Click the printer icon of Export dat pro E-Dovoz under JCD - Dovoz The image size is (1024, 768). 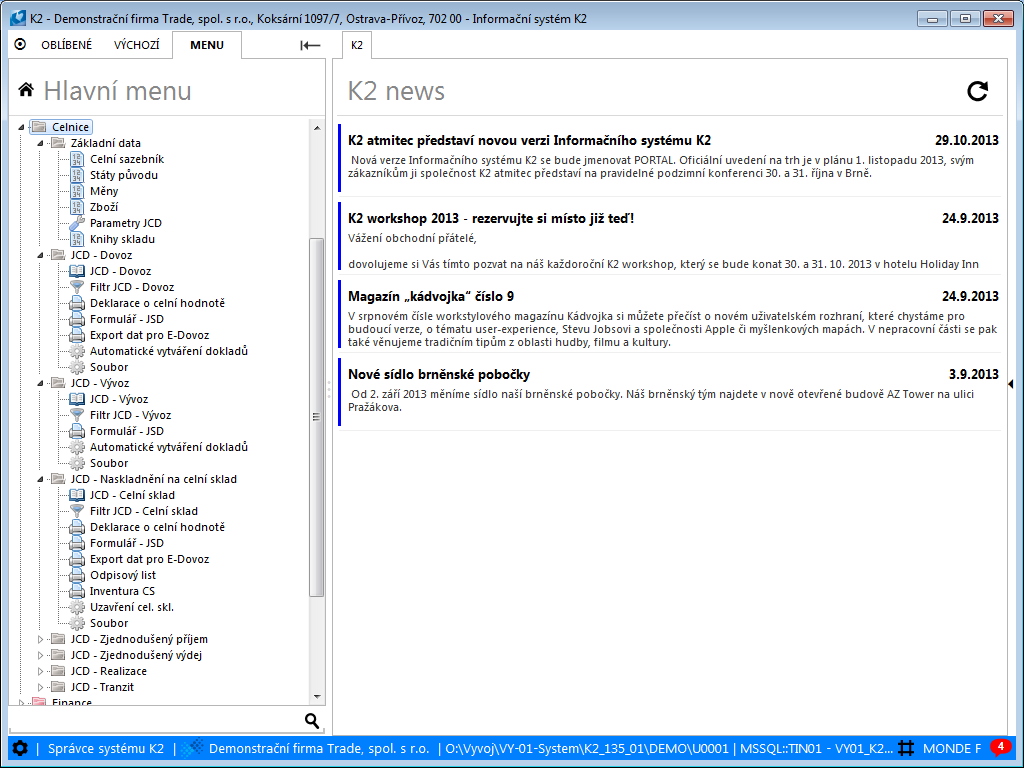point(77,335)
